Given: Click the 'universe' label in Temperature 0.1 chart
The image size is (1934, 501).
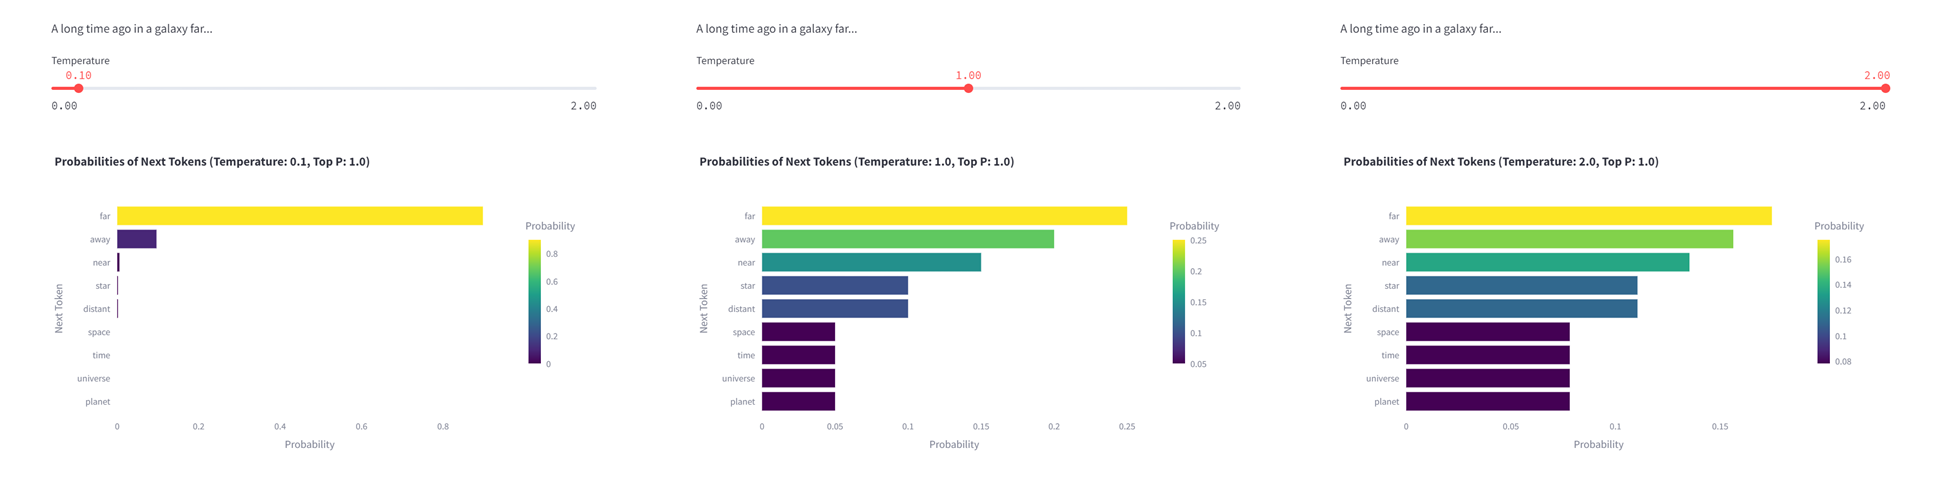Looking at the screenshot, I should coord(94,378).
